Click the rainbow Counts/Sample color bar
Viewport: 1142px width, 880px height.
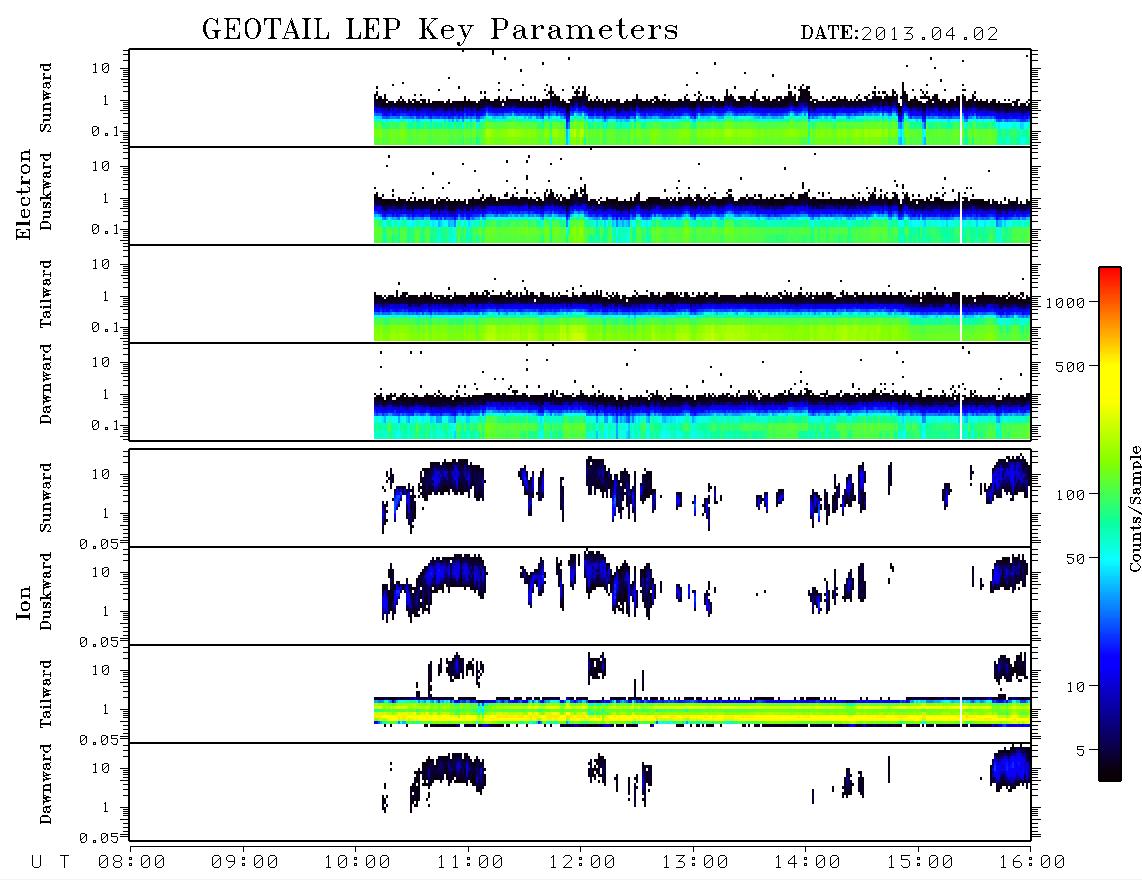pos(1110,525)
